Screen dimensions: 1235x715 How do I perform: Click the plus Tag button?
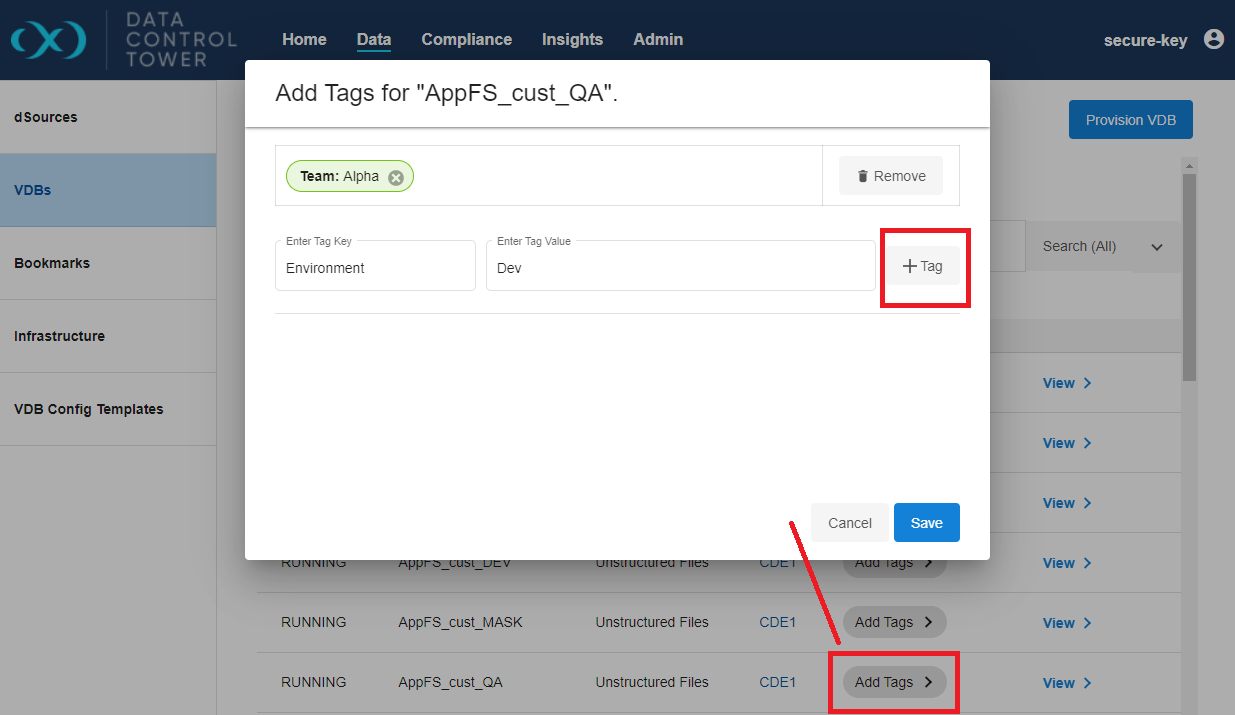pos(924,266)
